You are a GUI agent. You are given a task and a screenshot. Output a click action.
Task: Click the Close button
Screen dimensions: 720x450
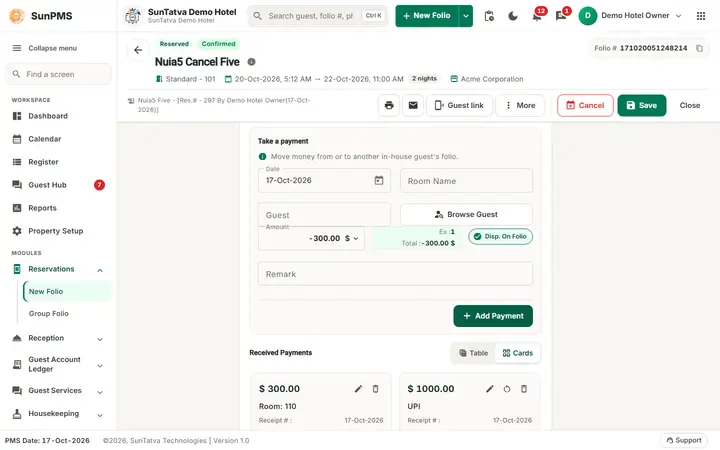pos(690,106)
